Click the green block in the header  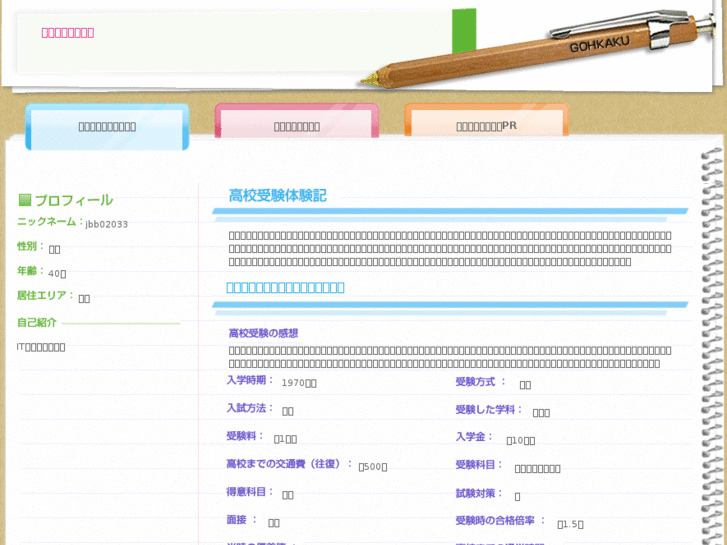[464, 31]
